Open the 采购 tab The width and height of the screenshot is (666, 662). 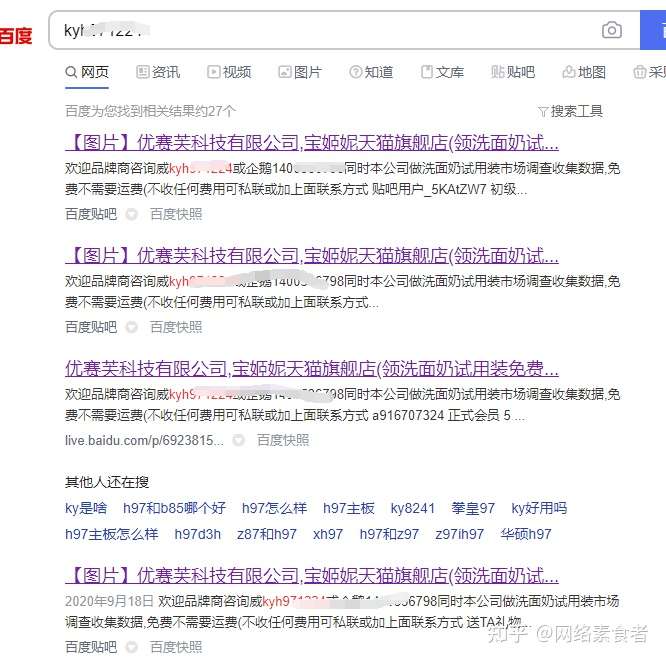(649, 72)
